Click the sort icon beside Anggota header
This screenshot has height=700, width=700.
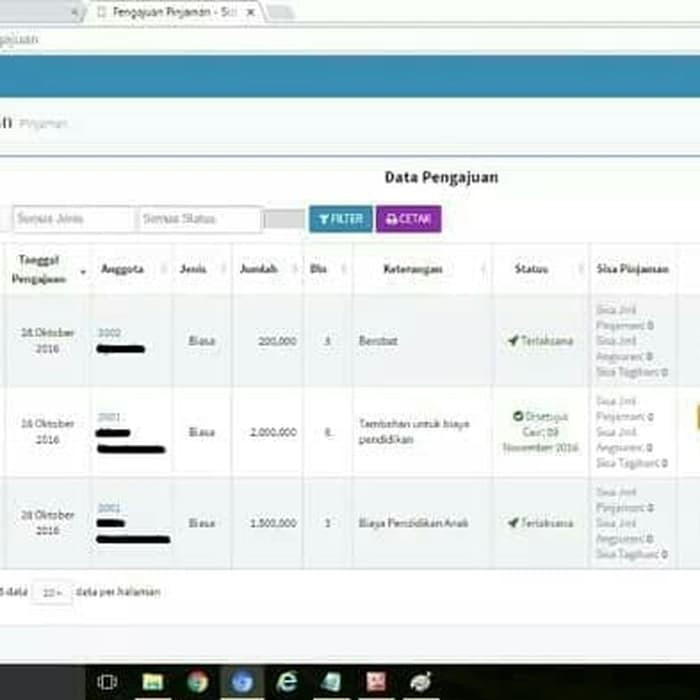[x=164, y=269]
